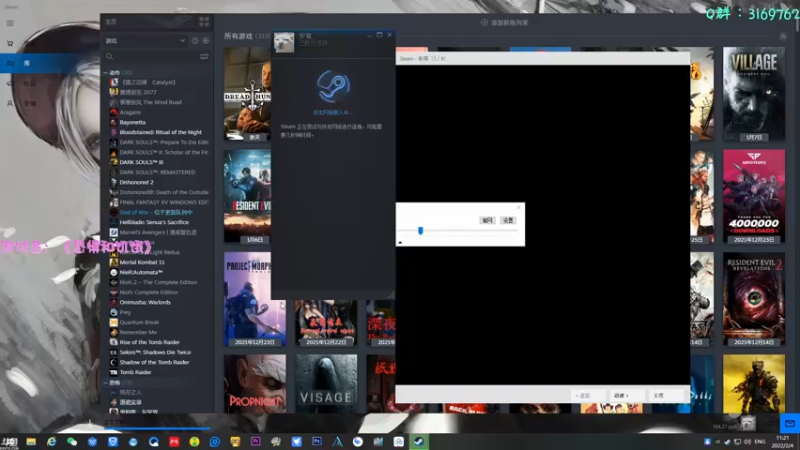This screenshot has width=800, height=450.
Task: Click the friend avatar in friends window
Action: coord(284,42)
